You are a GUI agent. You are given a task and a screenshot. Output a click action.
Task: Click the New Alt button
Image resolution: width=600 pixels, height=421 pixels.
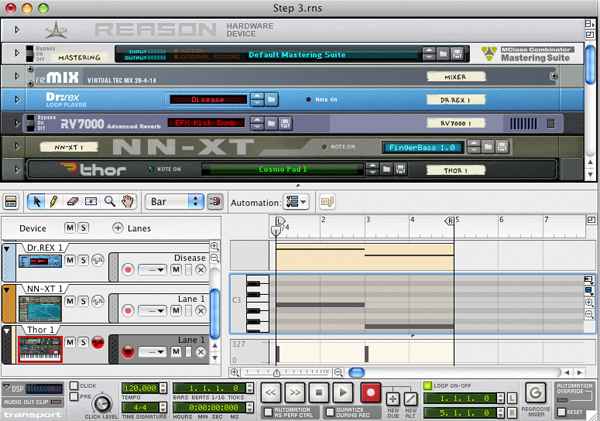pos(411,399)
